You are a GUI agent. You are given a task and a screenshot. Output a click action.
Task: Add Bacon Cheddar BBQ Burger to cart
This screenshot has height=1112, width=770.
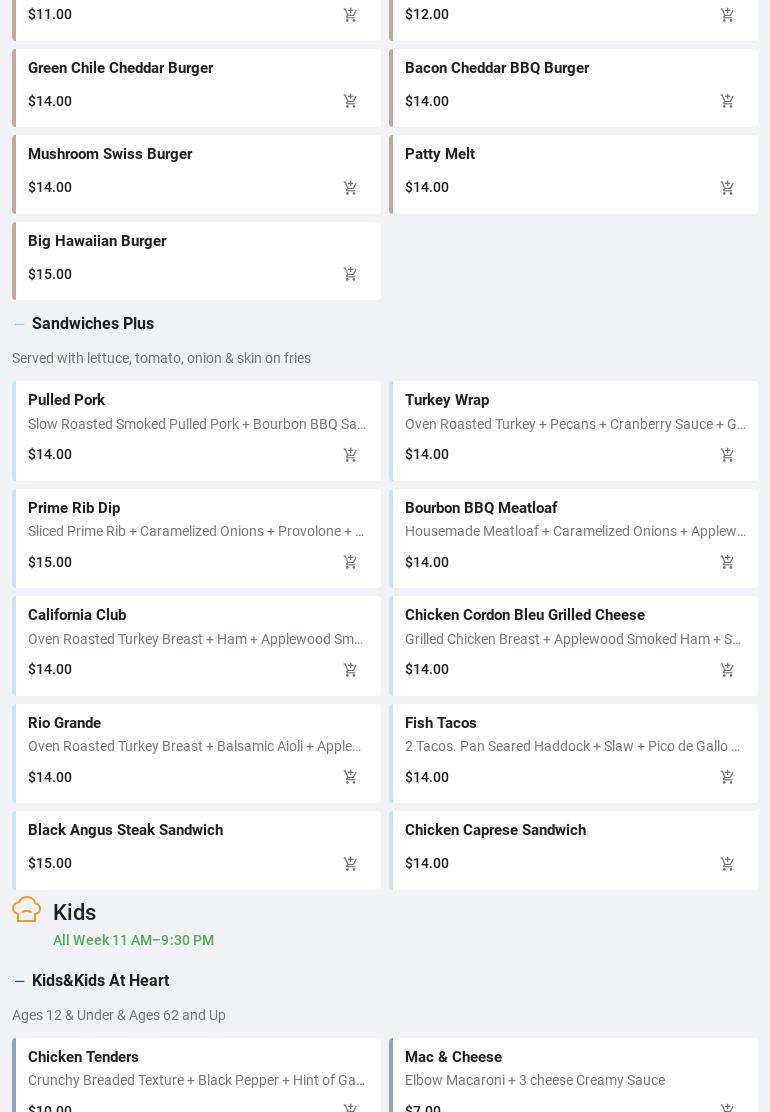pyautogui.click(x=727, y=101)
